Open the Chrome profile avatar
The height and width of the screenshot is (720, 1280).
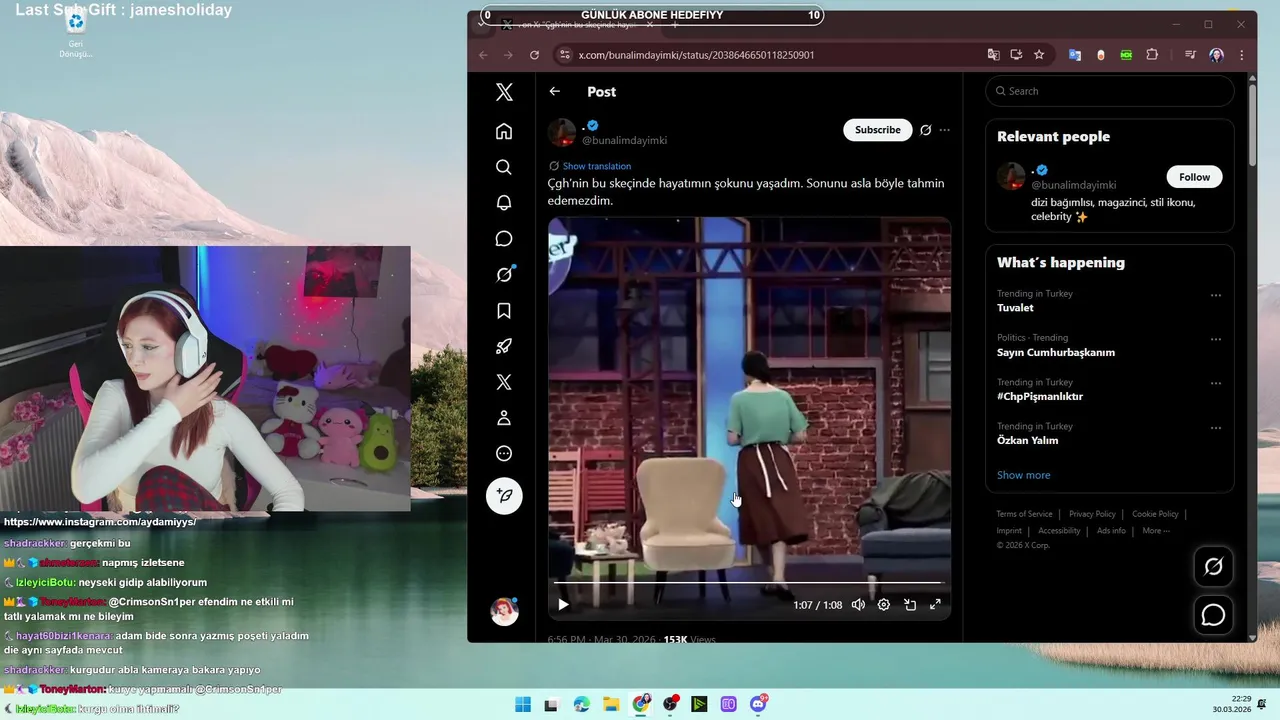1216,55
